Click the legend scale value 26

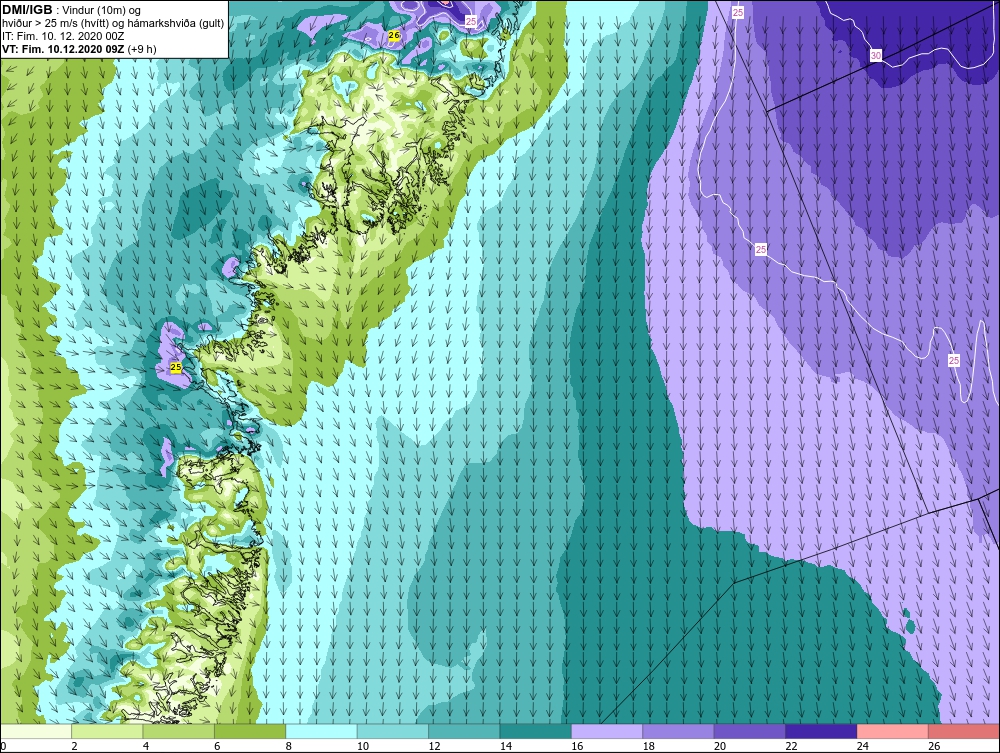click(934, 746)
